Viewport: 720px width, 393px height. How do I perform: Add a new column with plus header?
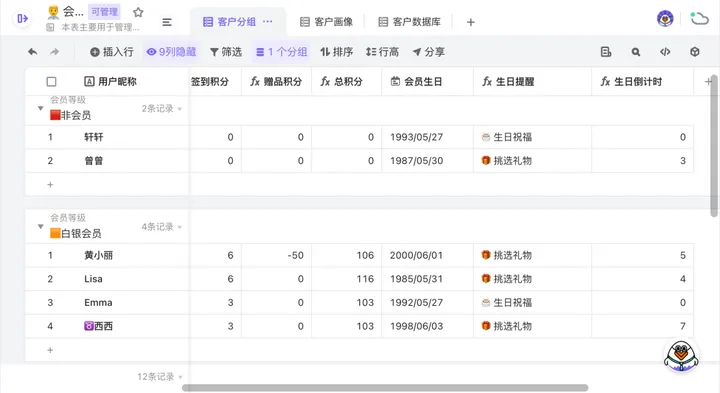coord(708,82)
